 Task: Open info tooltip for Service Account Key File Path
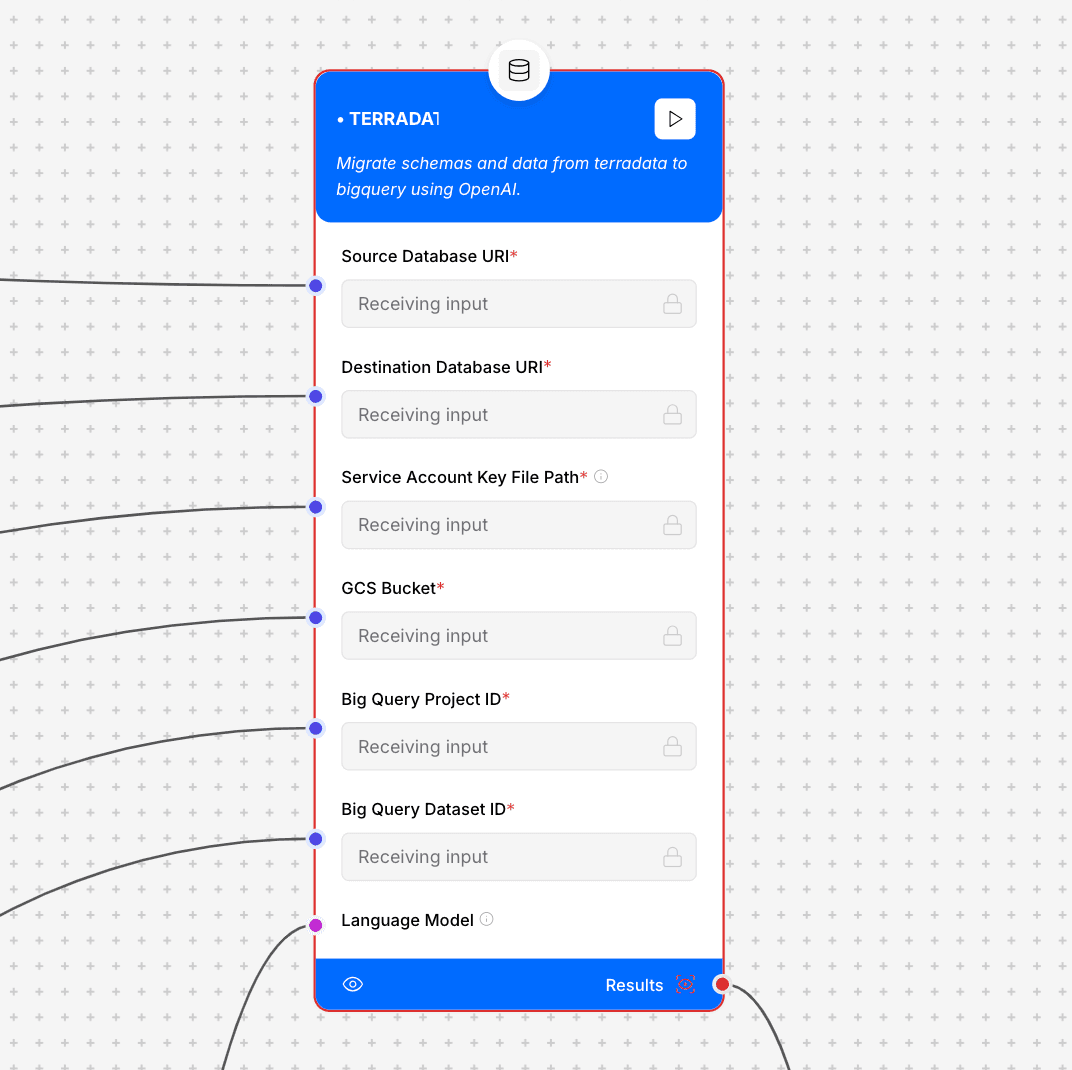601,477
